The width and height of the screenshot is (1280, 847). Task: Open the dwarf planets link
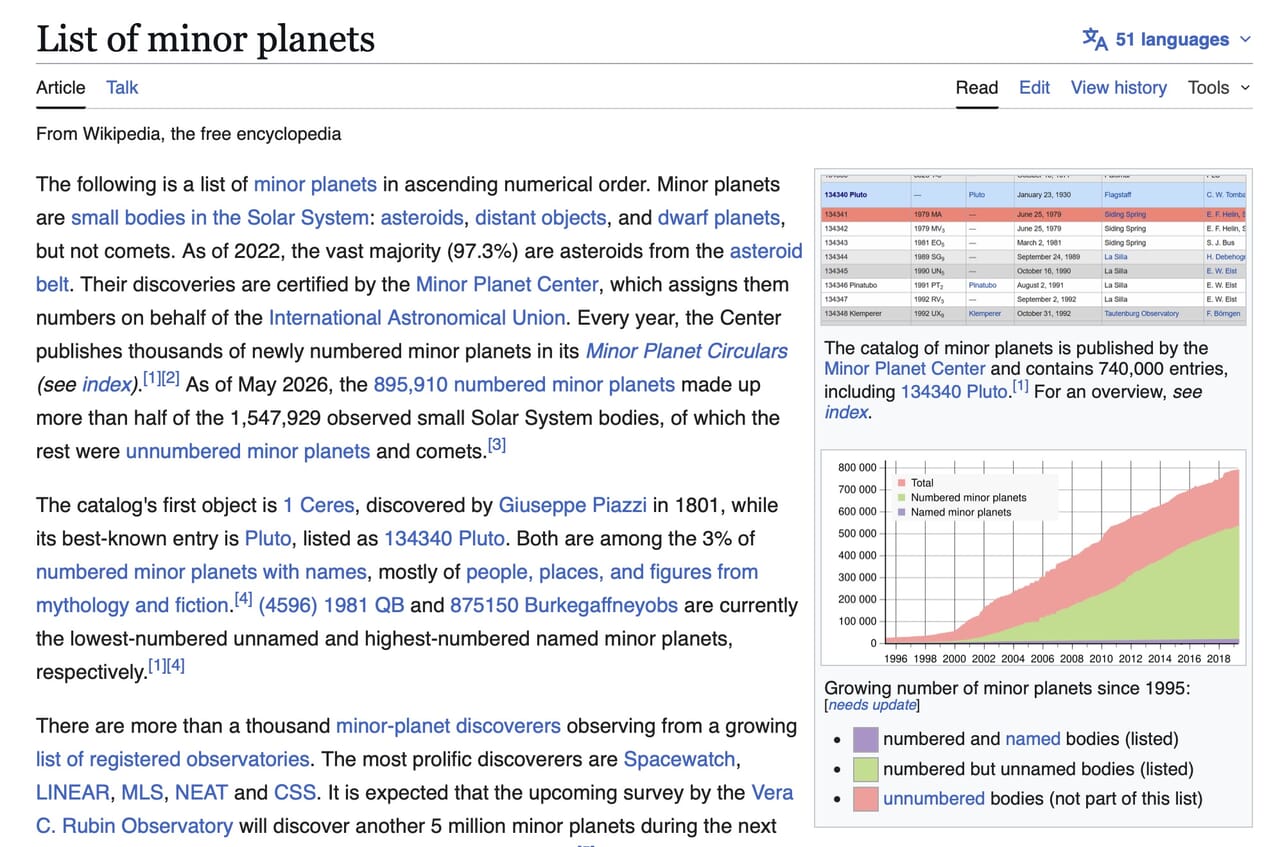coord(718,217)
